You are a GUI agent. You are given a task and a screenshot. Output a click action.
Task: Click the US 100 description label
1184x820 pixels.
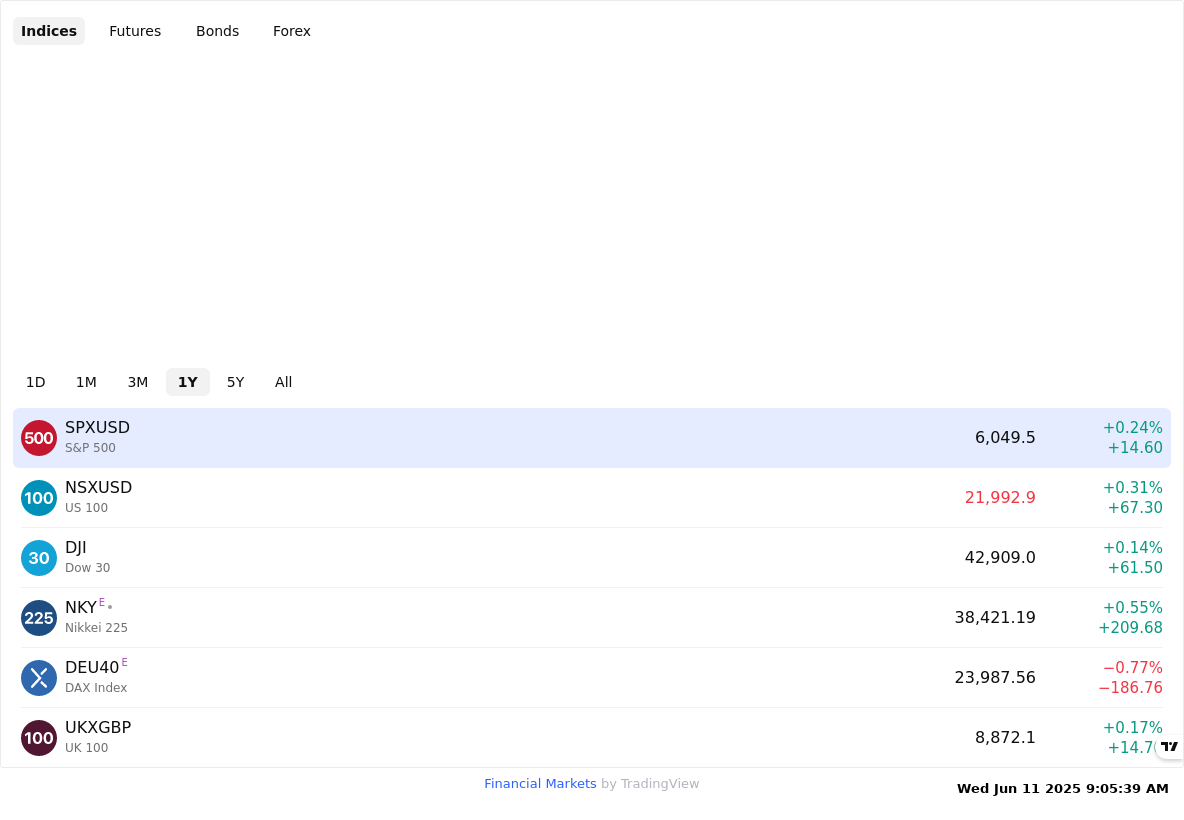tap(86, 507)
